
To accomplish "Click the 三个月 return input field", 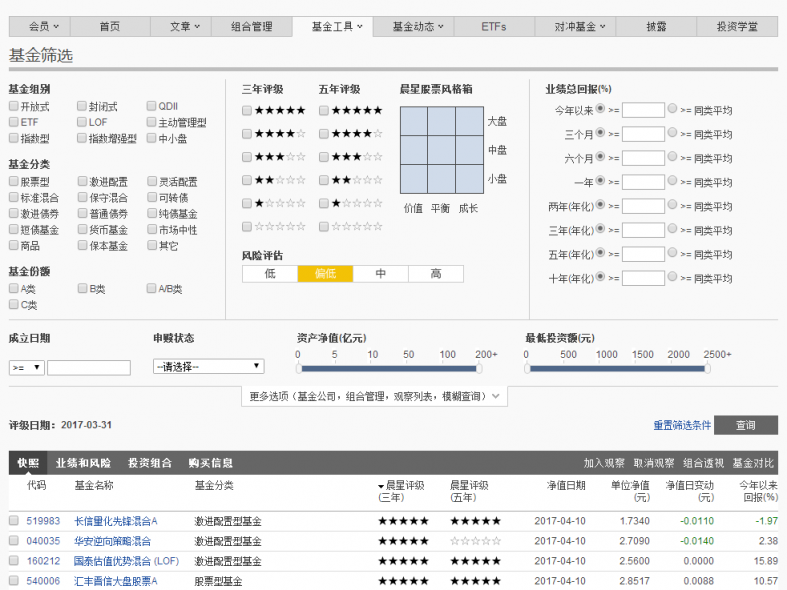I will click(643, 134).
